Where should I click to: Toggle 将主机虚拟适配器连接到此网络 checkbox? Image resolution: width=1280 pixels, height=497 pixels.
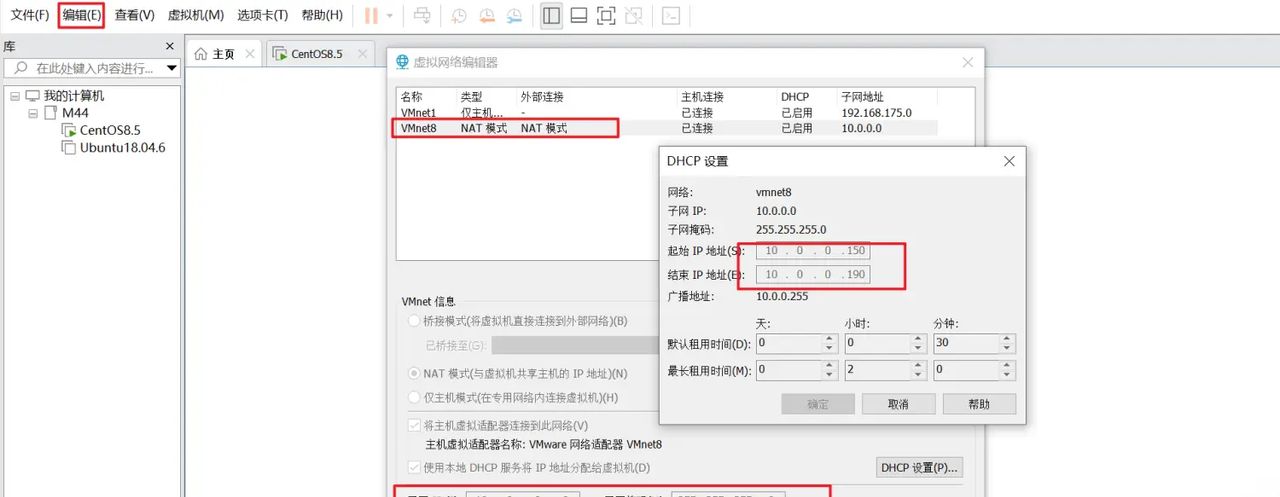pyautogui.click(x=414, y=426)
